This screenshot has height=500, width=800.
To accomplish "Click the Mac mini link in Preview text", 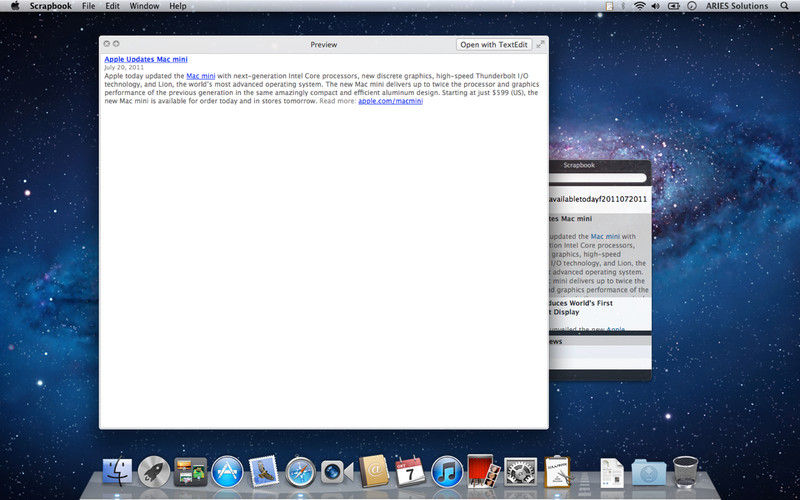I will click(x=201, y=76).
